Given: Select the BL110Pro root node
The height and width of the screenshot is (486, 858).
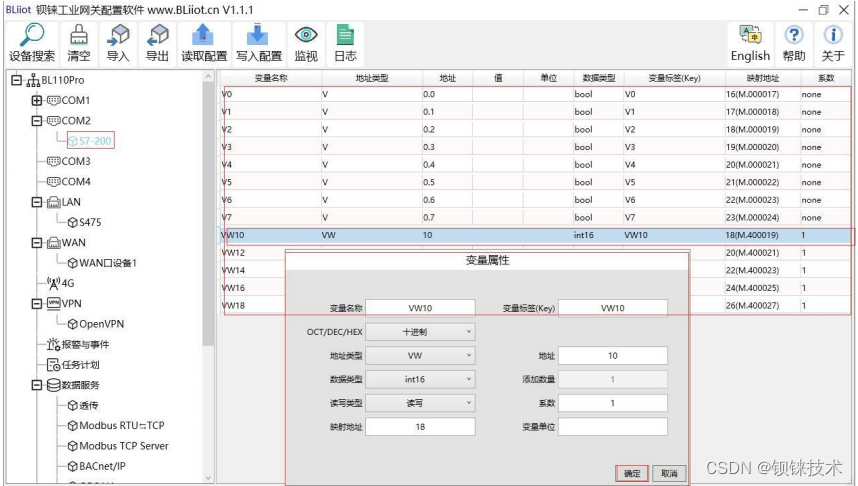Looking at the screenshot, I should click(x=62, y=80).
